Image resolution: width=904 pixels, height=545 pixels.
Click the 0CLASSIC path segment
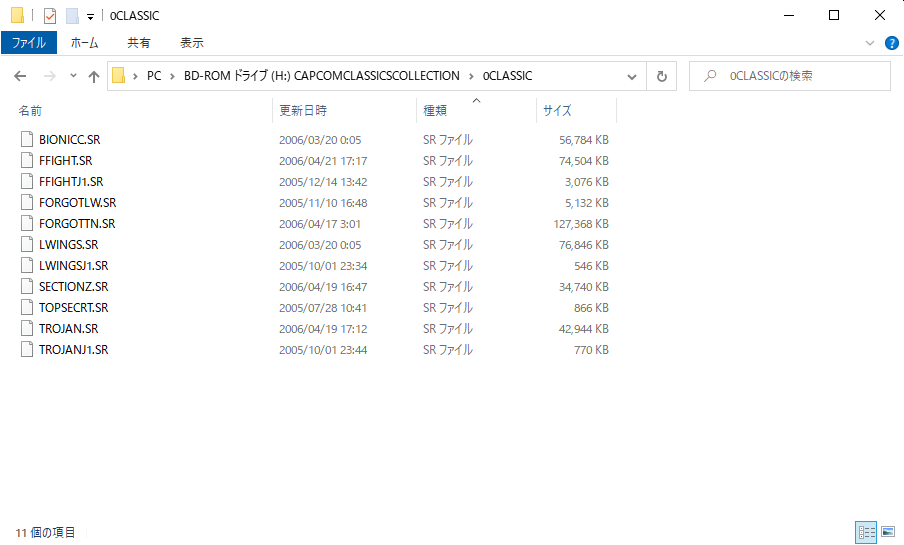[507, 76]
